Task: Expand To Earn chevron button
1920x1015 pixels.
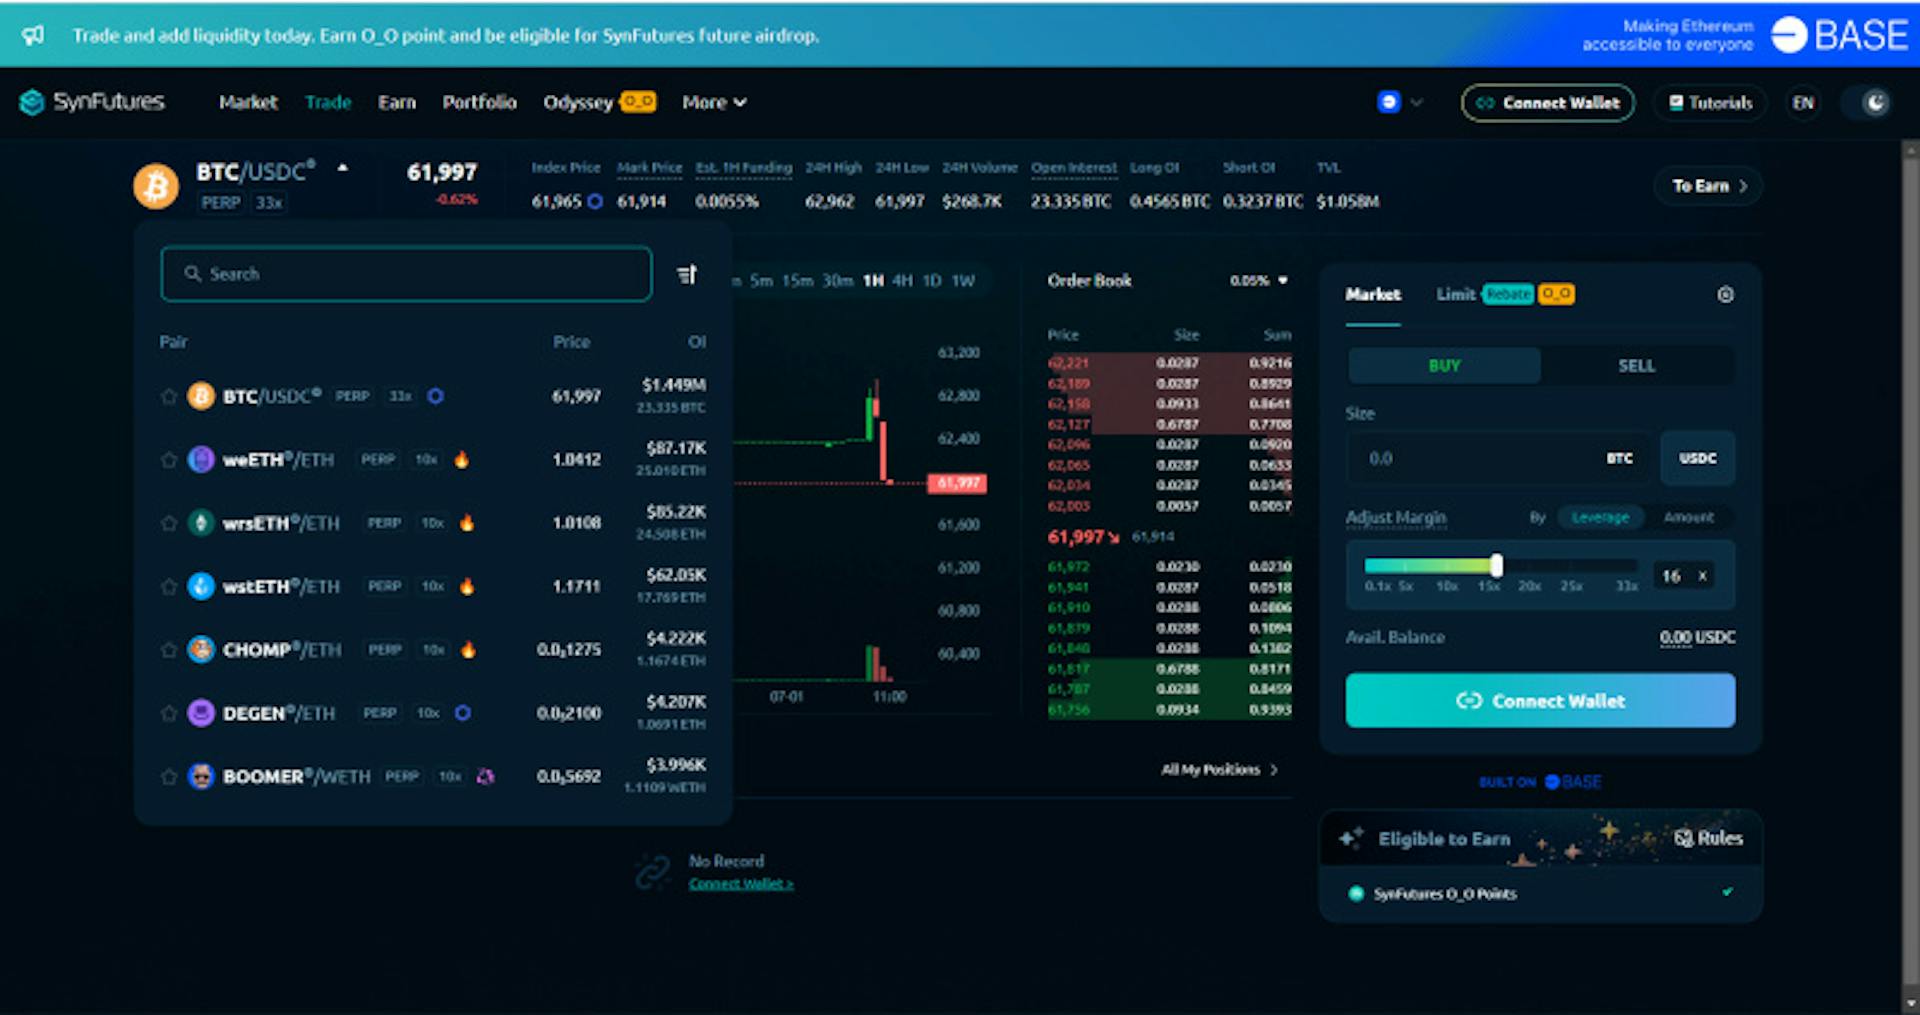Action: (x=1709, y=186)
